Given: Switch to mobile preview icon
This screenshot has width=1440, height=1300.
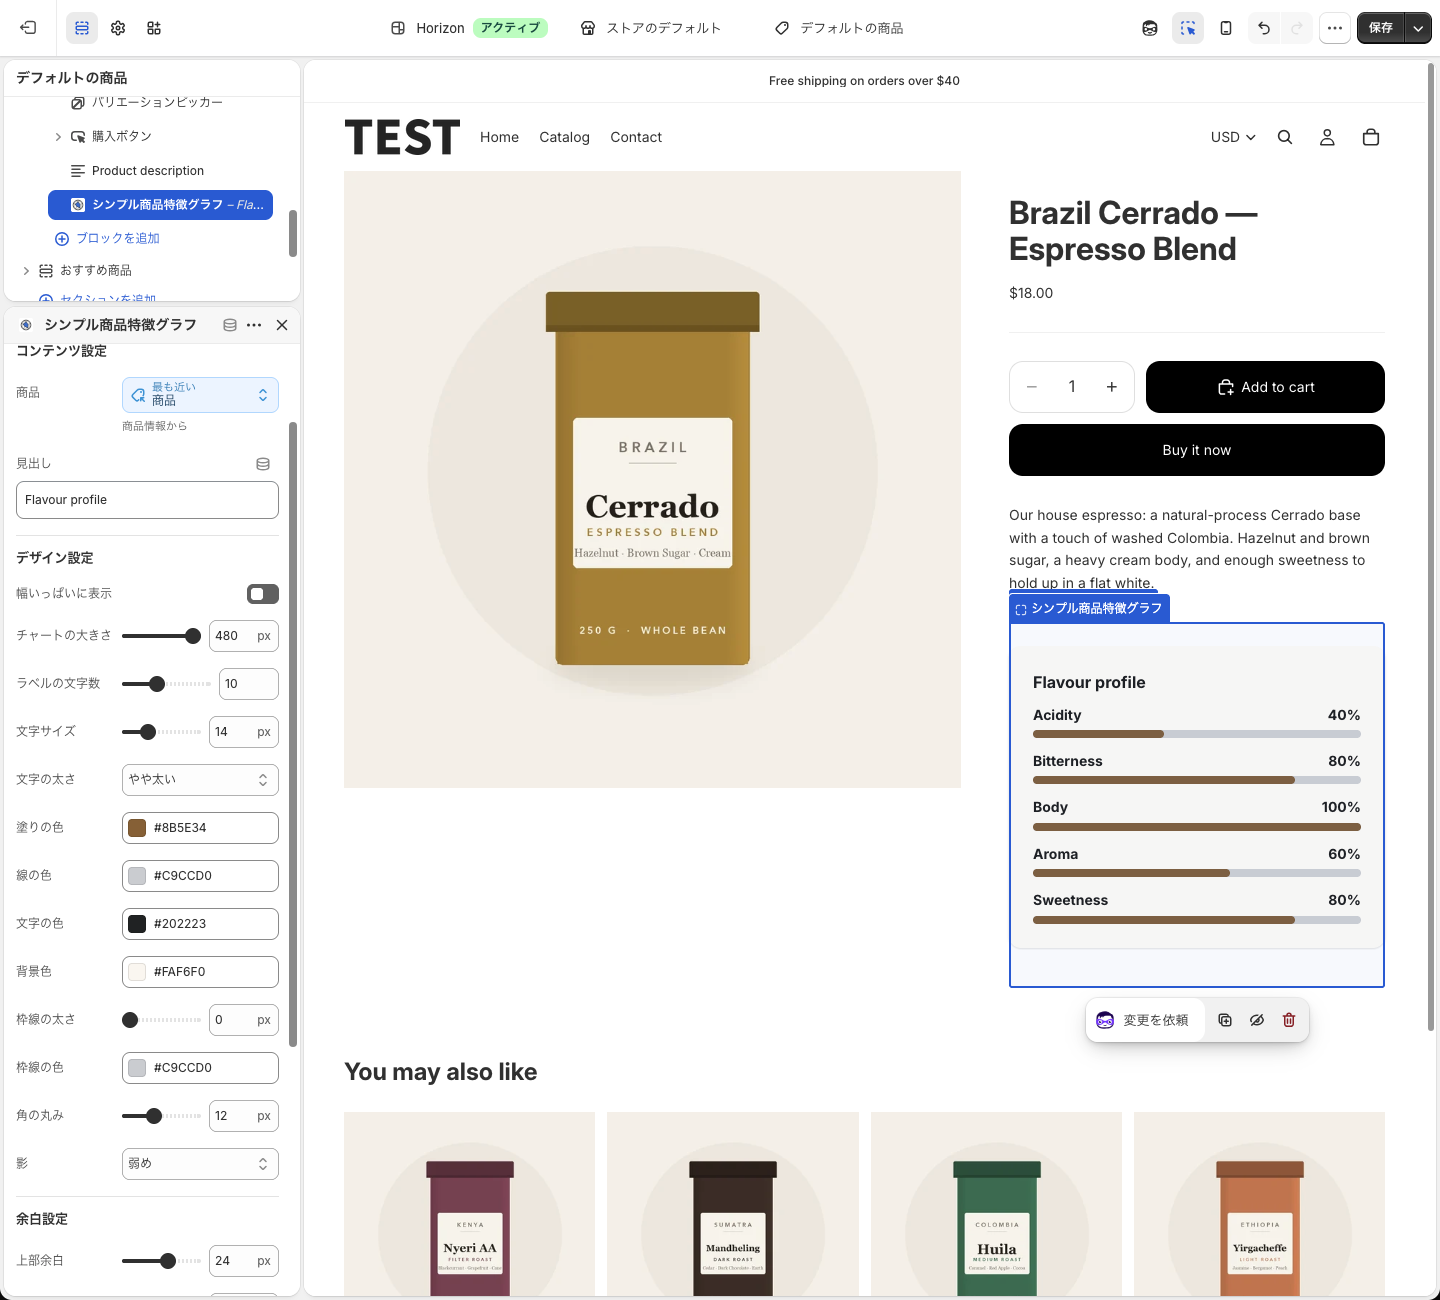Looking at the screenshot, I should tap(1226, 28).
